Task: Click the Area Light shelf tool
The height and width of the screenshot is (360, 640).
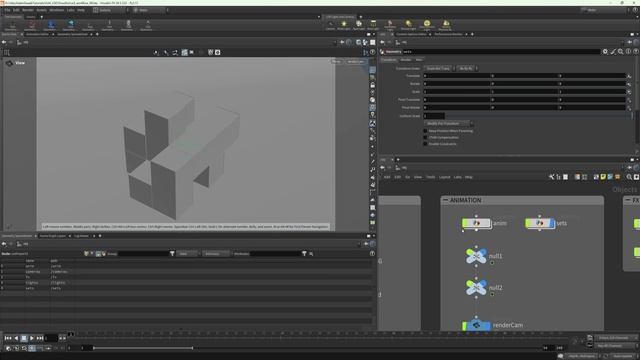Action: [373, 25]
